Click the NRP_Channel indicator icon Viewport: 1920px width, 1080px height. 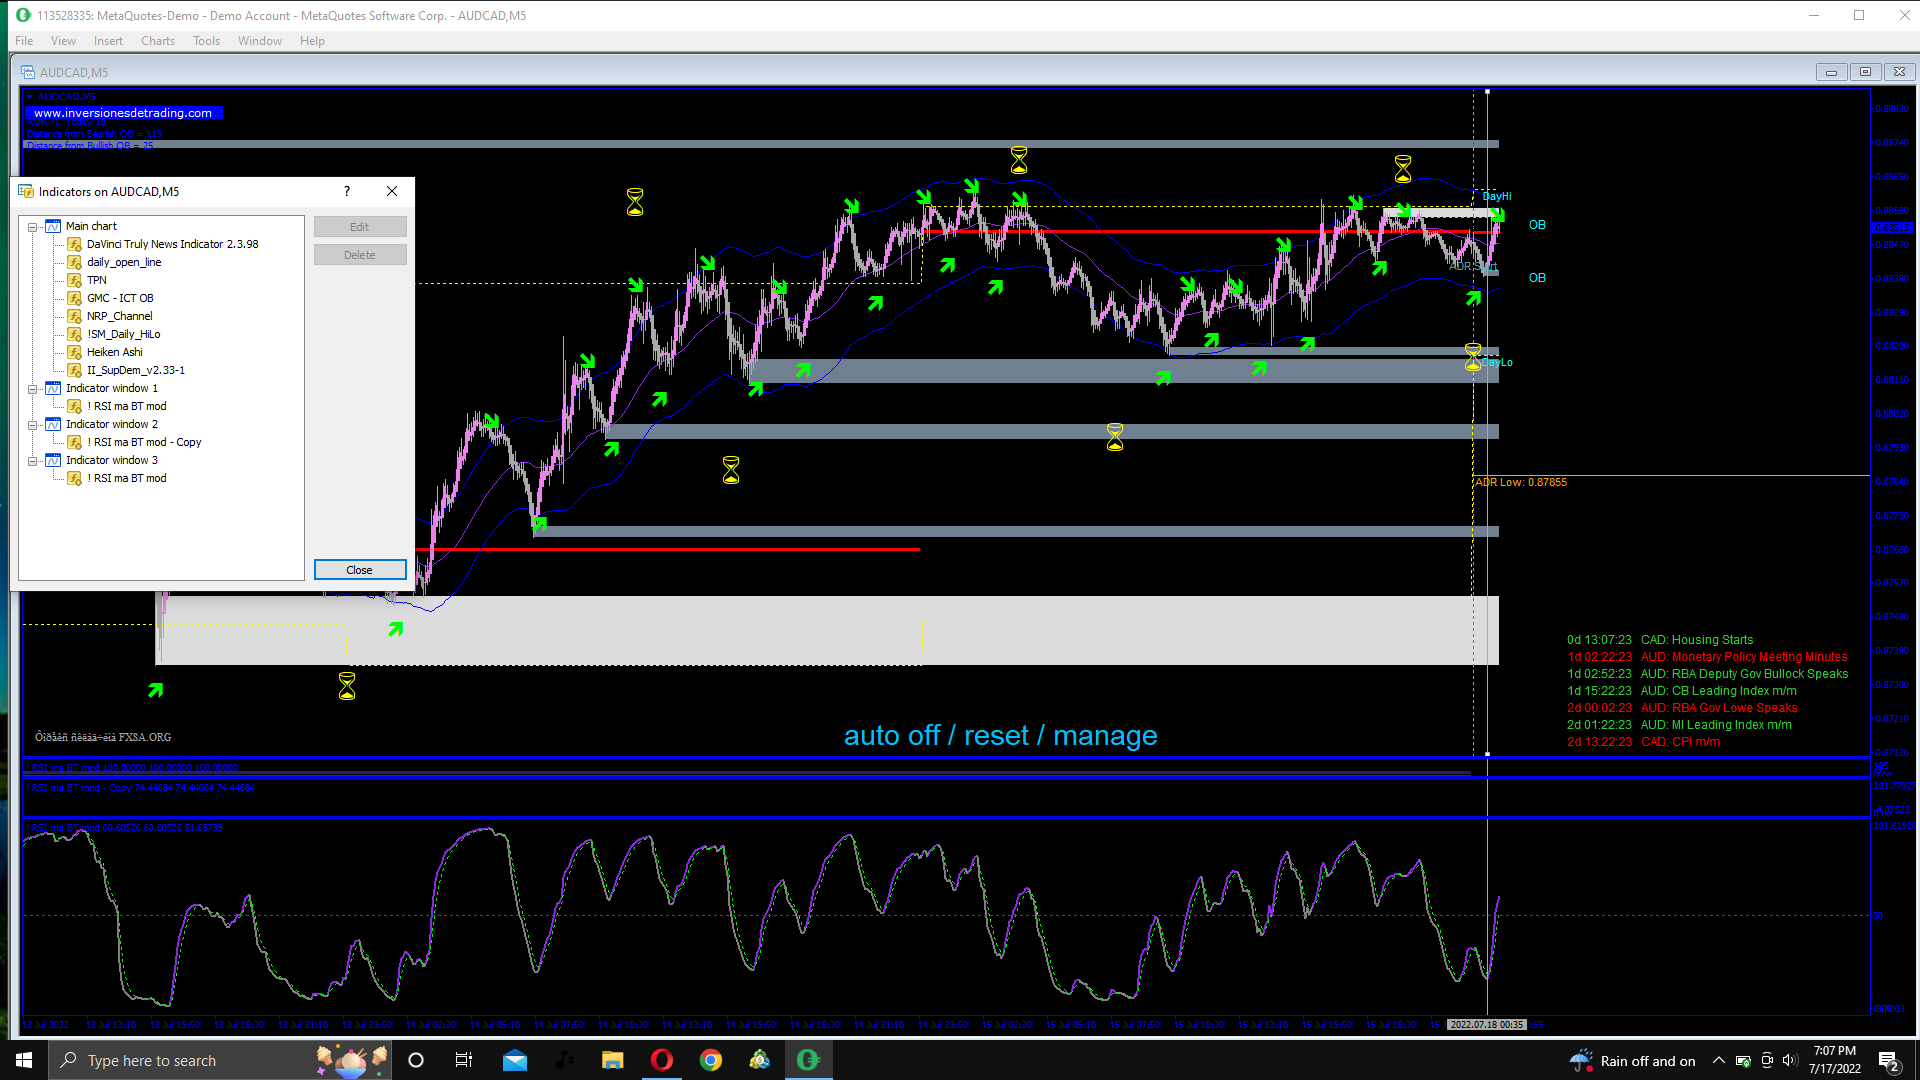[75, 316]
